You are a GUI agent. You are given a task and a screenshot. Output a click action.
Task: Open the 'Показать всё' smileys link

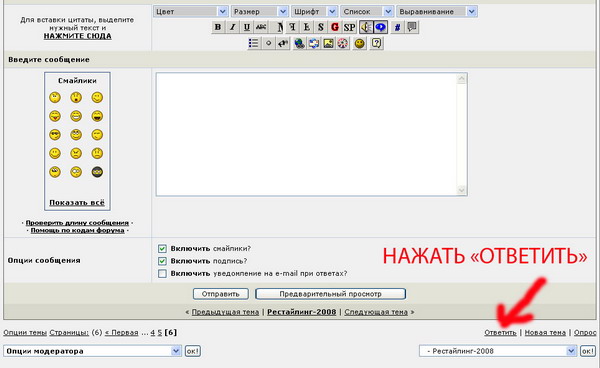[77, 203]
